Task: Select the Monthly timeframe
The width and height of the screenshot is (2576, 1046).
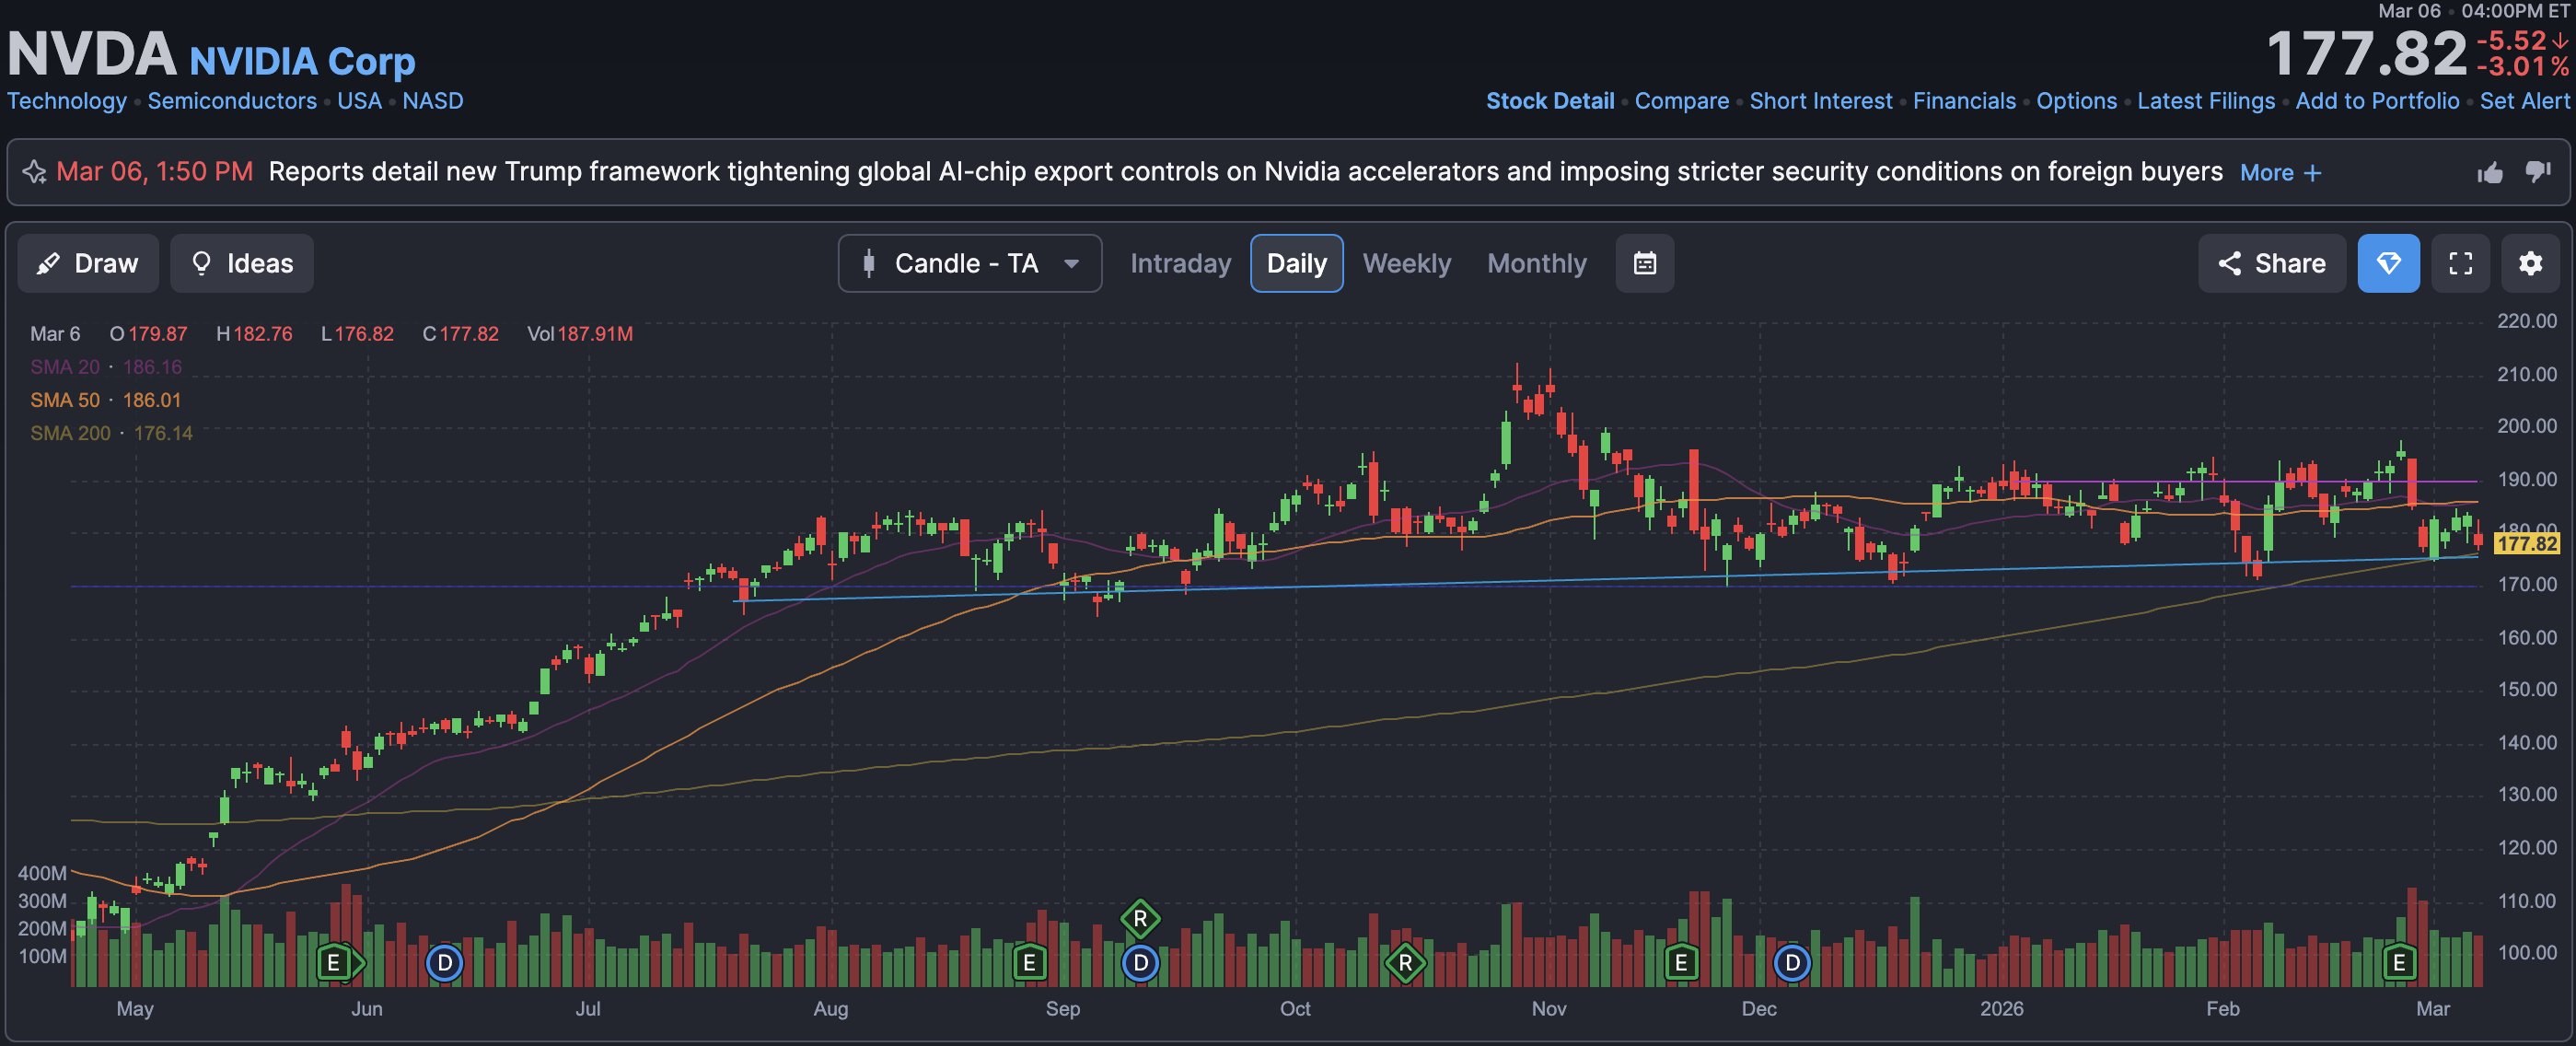Action: 1536,263
